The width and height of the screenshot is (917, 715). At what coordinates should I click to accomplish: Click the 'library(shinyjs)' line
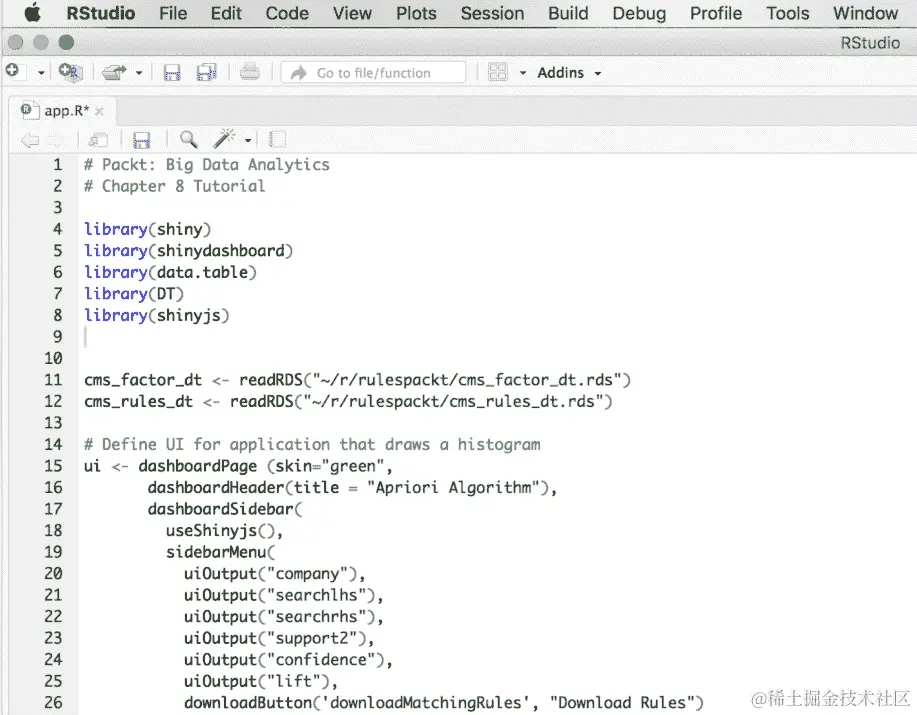coord(157,316)
